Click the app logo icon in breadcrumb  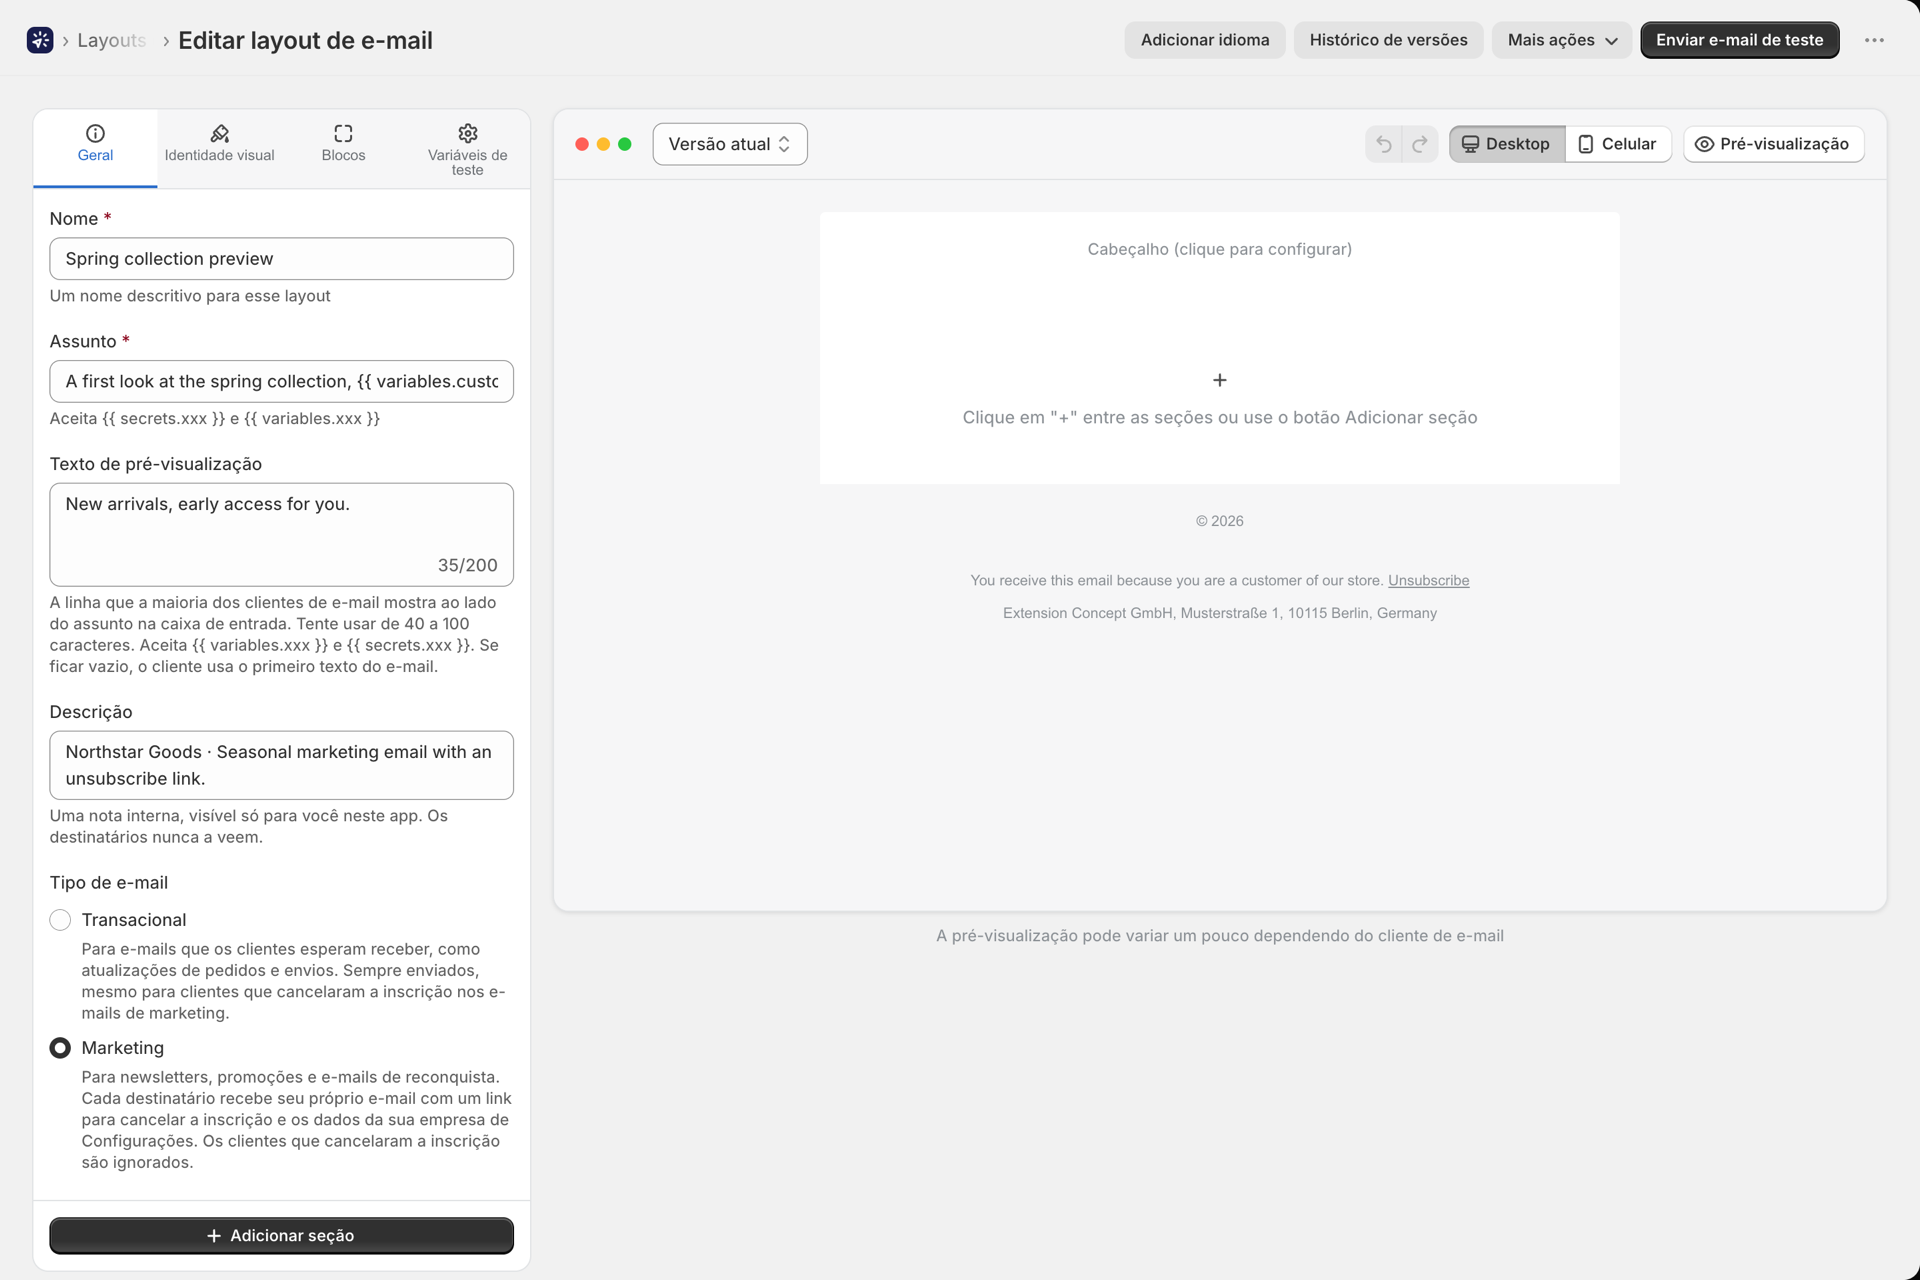pos(40,40)
